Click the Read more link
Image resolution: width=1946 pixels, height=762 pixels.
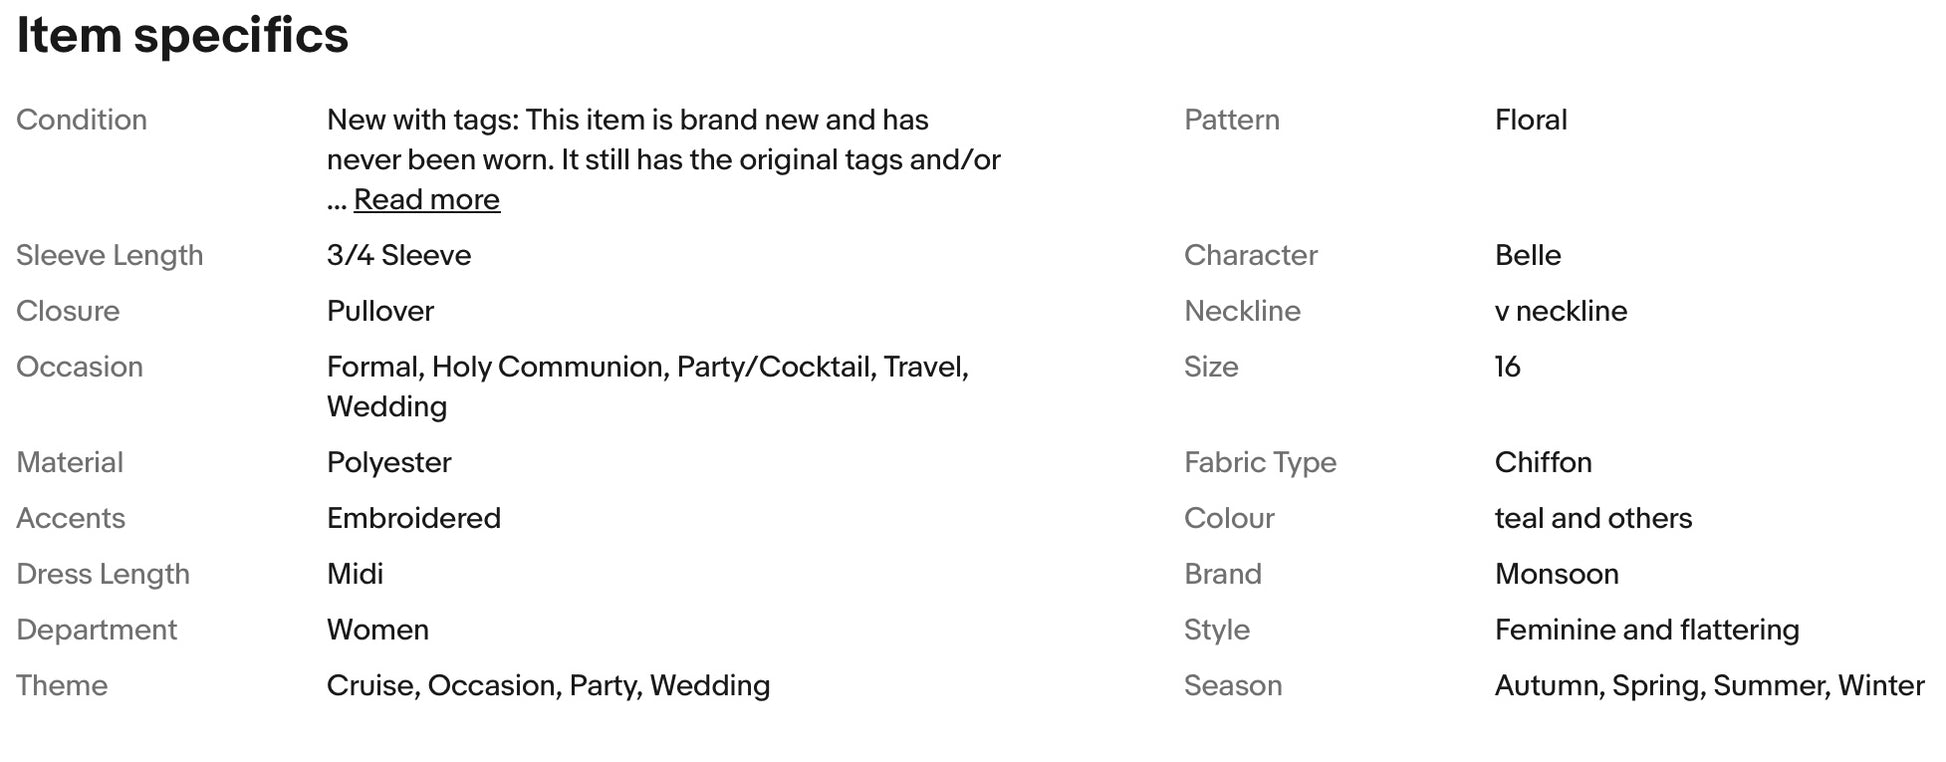426,200
